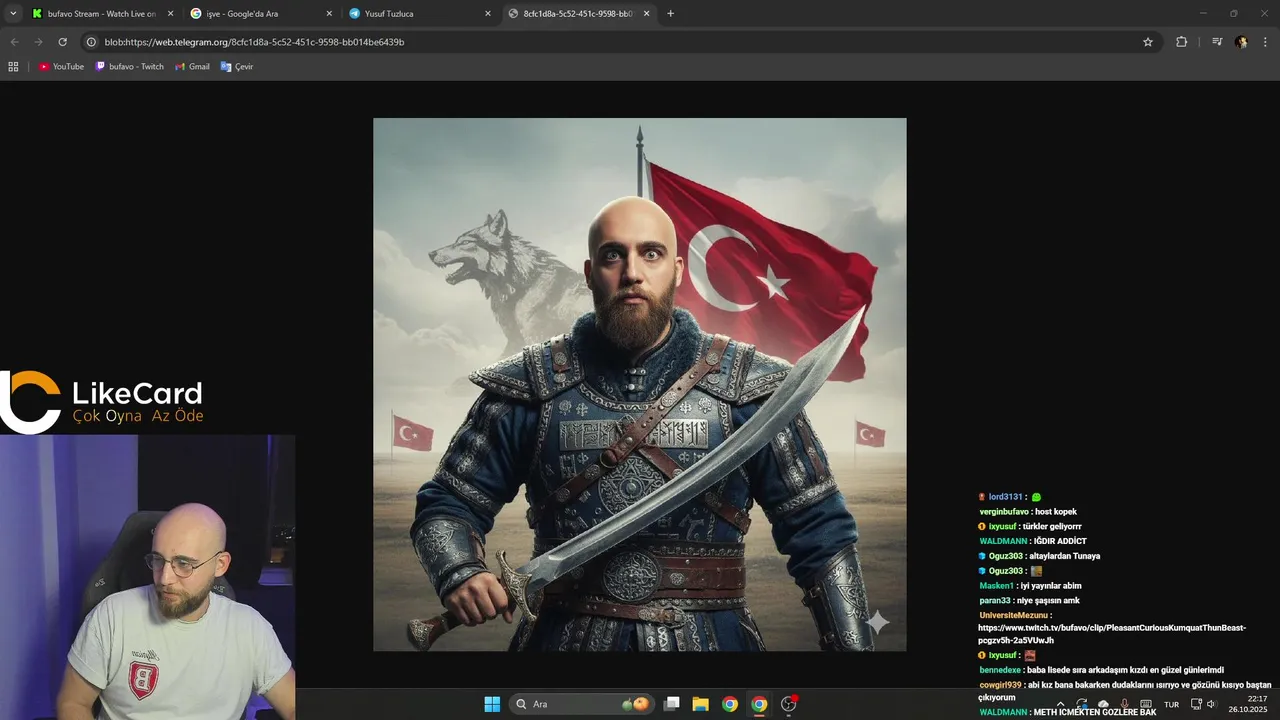
Task: Close the bufavo Stream tab
Action: [170, 14]
